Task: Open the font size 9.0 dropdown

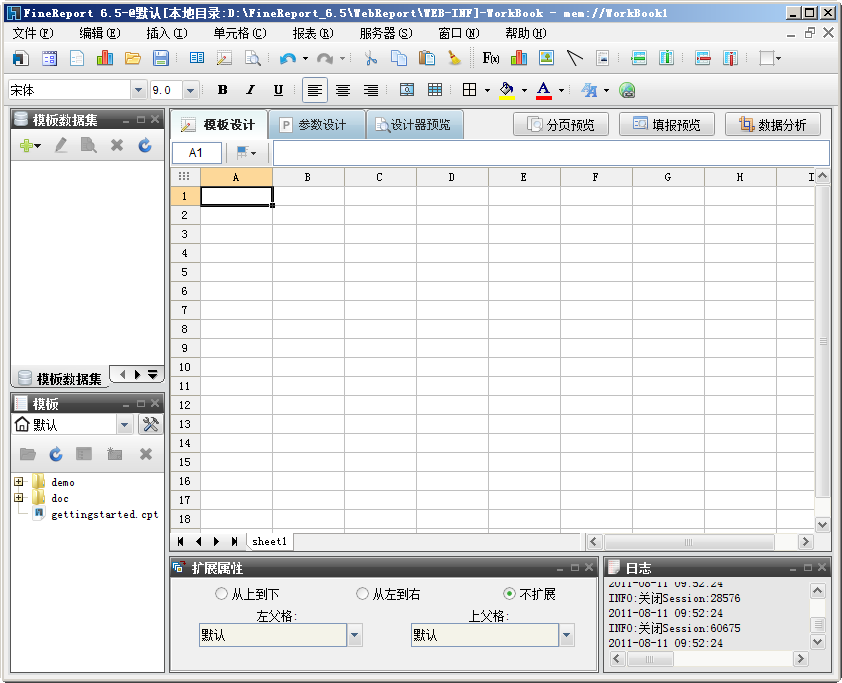Action: pos(190,90)
